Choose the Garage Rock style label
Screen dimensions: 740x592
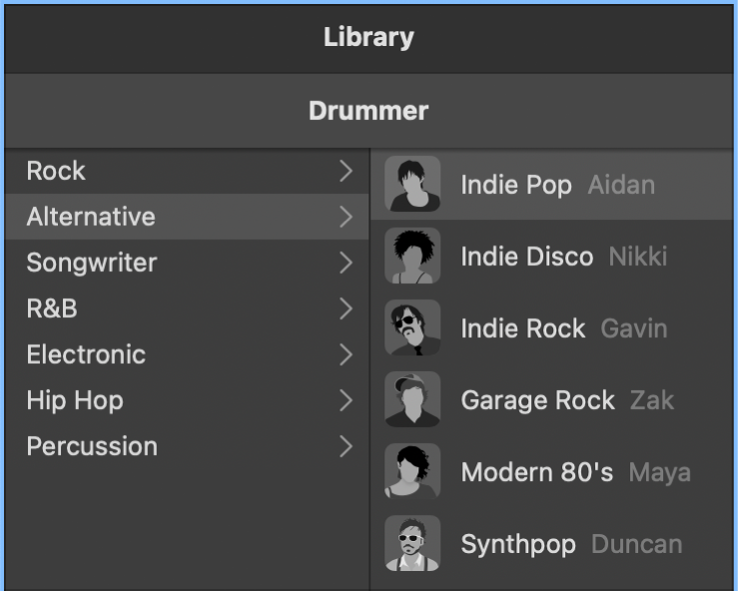pyautogui.click(x=538, y=400)
